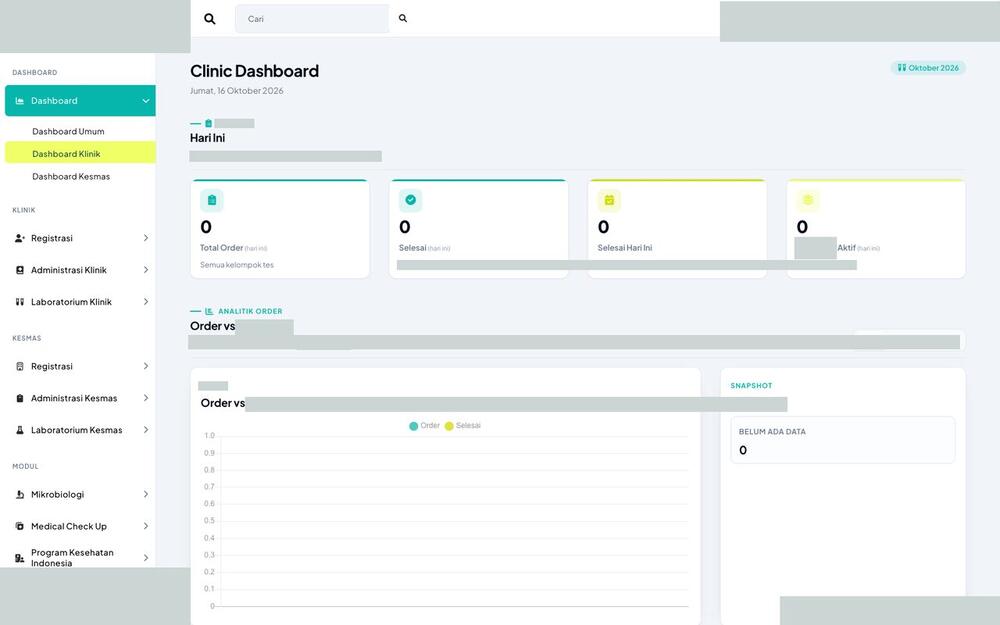
Task: Click the Total Order value 0
Action: click(x=206, y=227)
